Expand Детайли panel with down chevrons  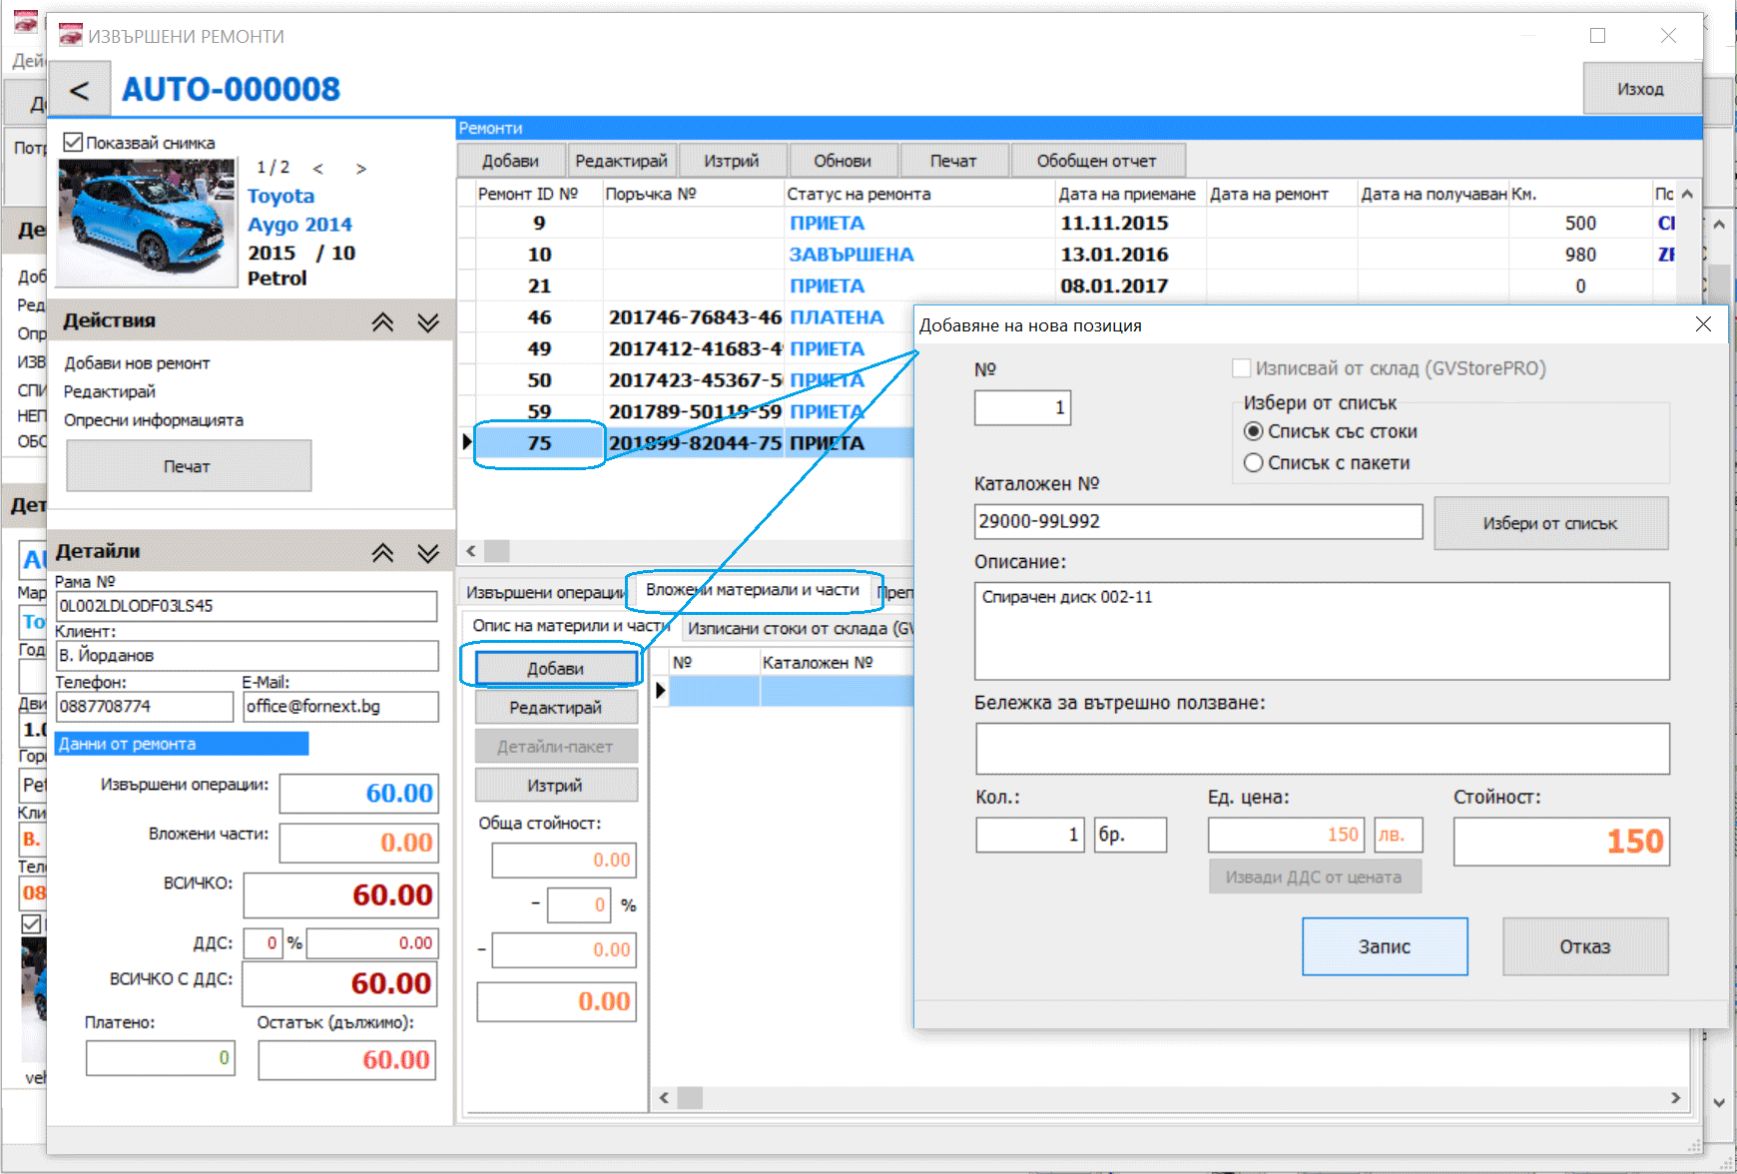pyautogui.click(x=428, y=553)
